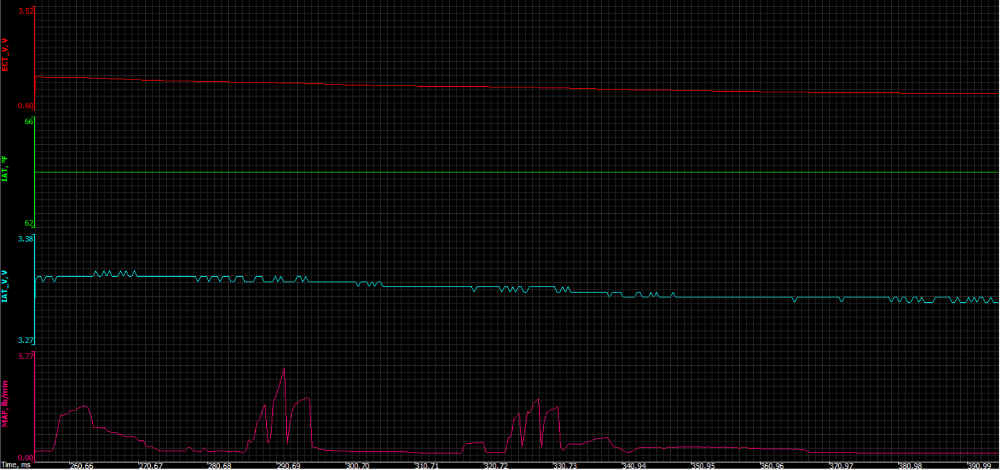This screenshot has height=470, width=1000.
Task: Click the 3.27 minimum on IAT_V axis
Action: 26,341
